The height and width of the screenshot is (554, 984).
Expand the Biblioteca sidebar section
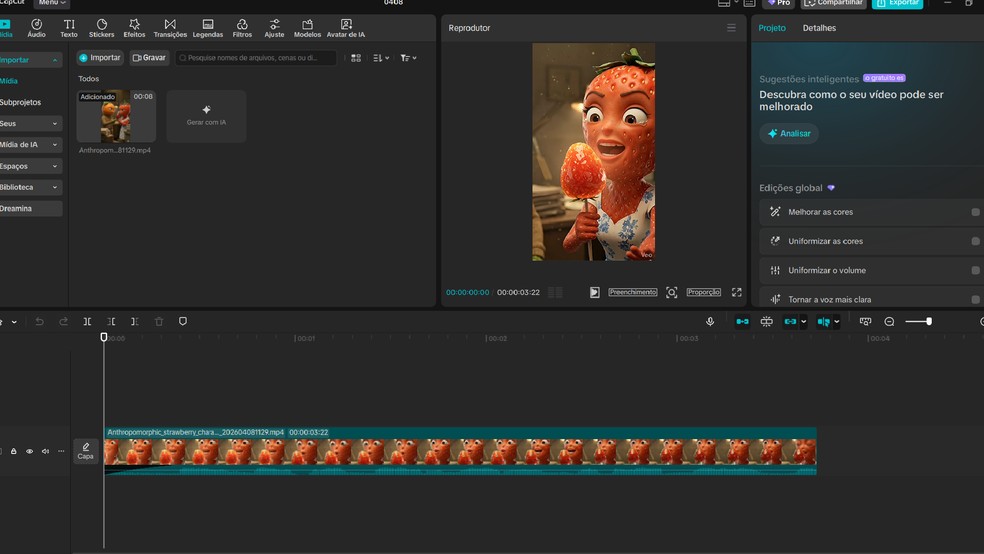click(30, 187)
